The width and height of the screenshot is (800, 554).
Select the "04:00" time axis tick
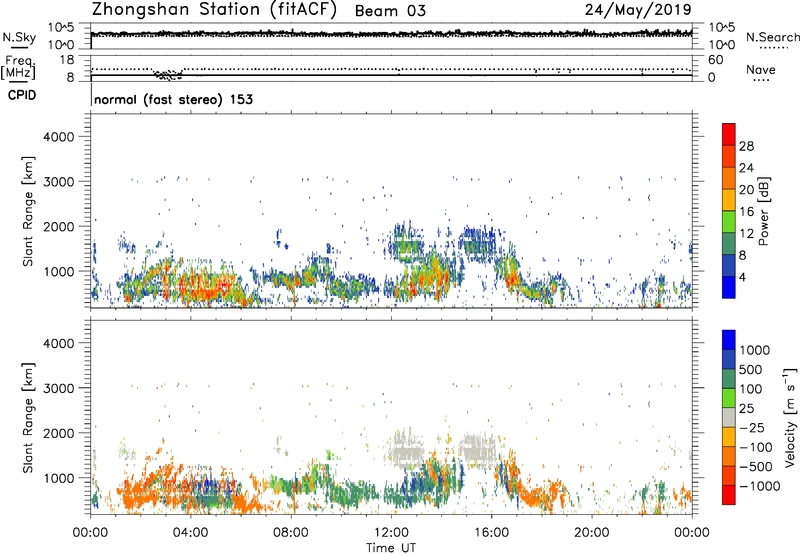pos(190,533)
